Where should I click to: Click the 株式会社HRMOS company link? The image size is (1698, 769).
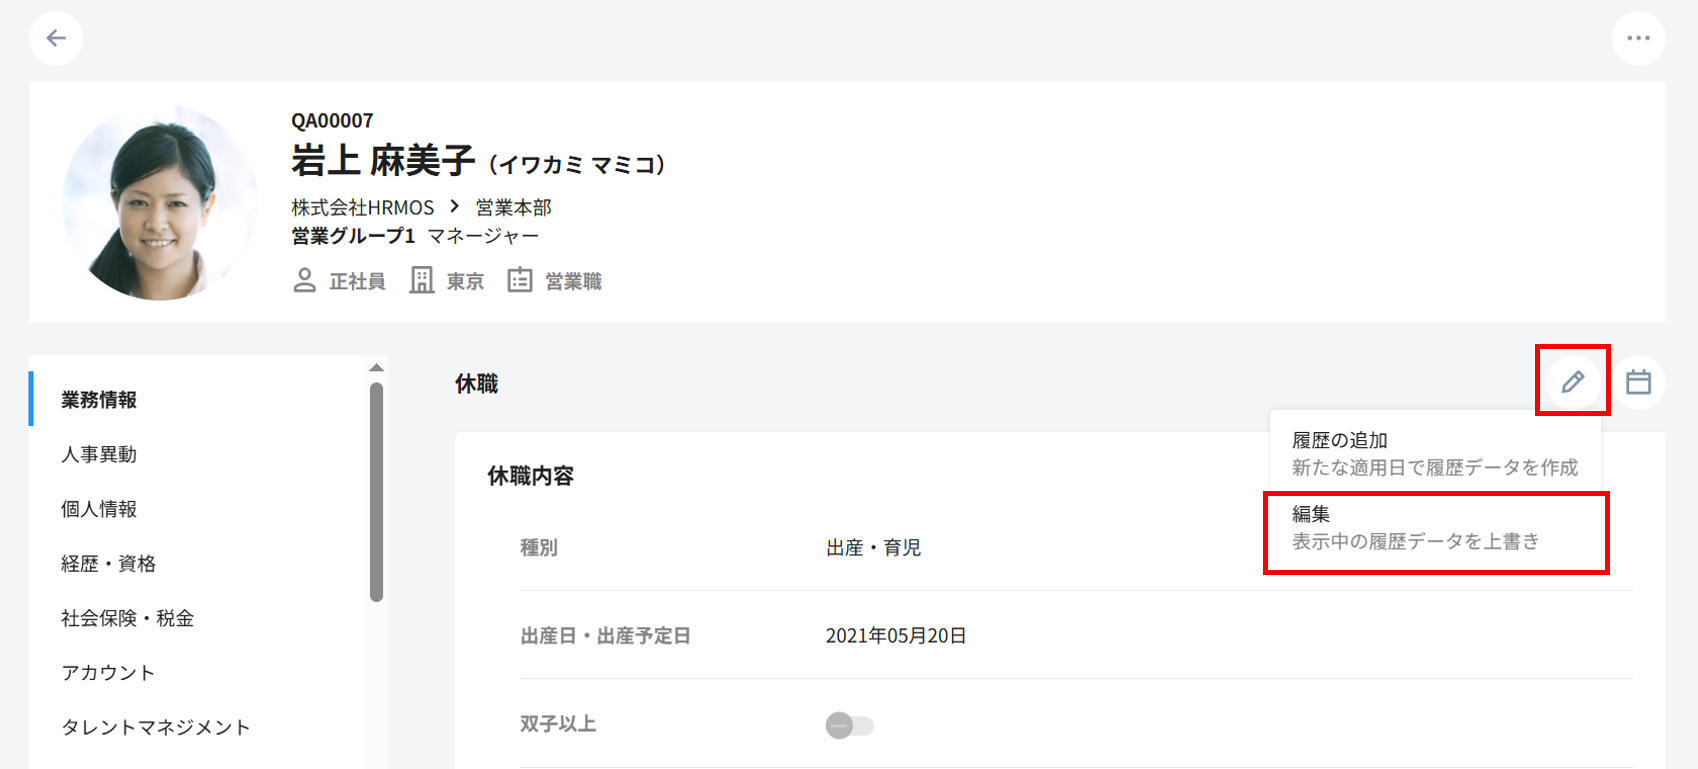(362, 208)
